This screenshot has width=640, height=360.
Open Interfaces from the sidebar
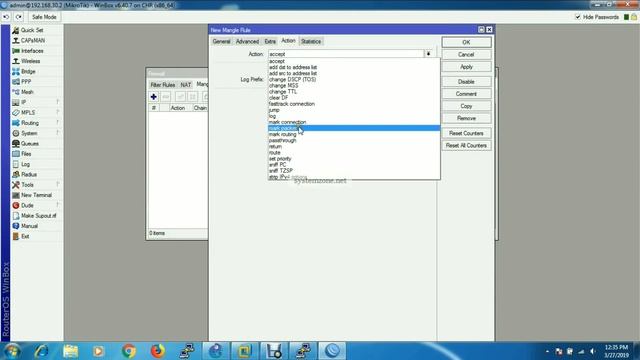(x=32, y=51)
